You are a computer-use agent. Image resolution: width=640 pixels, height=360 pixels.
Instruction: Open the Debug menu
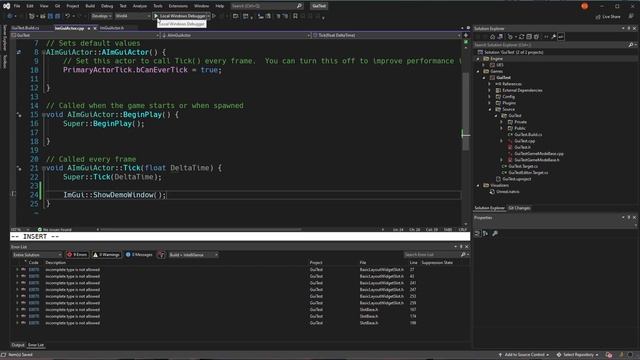click(x=107, y=6)
